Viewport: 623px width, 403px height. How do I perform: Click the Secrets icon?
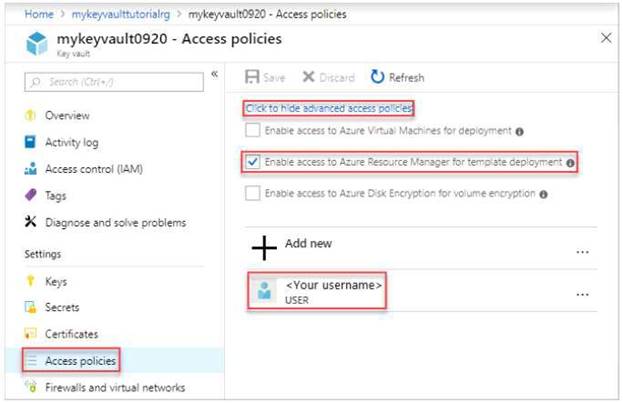coord(31,307)
